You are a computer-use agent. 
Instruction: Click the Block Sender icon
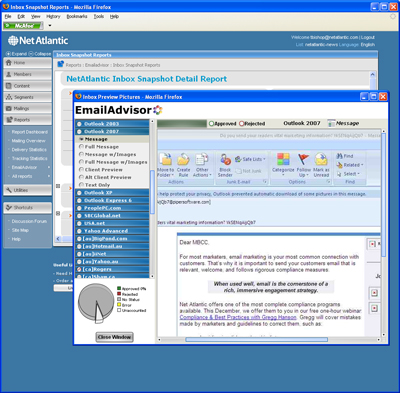225,159
